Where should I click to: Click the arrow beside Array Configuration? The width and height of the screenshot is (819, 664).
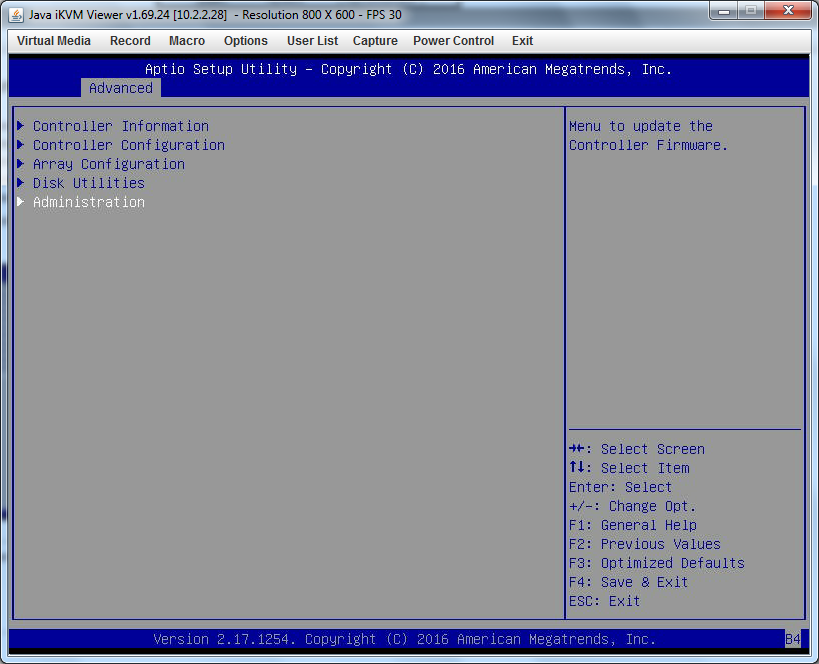pos(21,164)
